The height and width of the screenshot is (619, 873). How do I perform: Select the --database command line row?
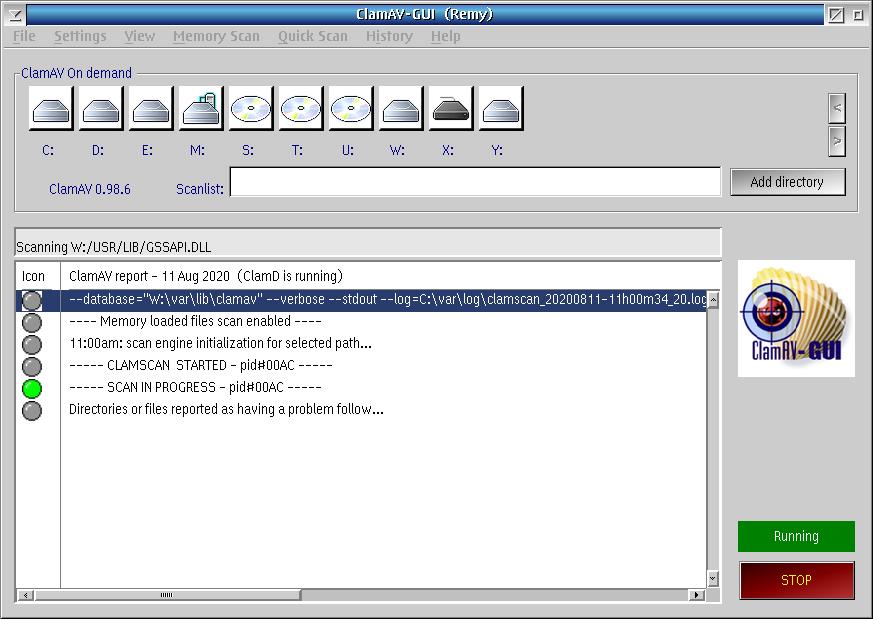[361, 300]
